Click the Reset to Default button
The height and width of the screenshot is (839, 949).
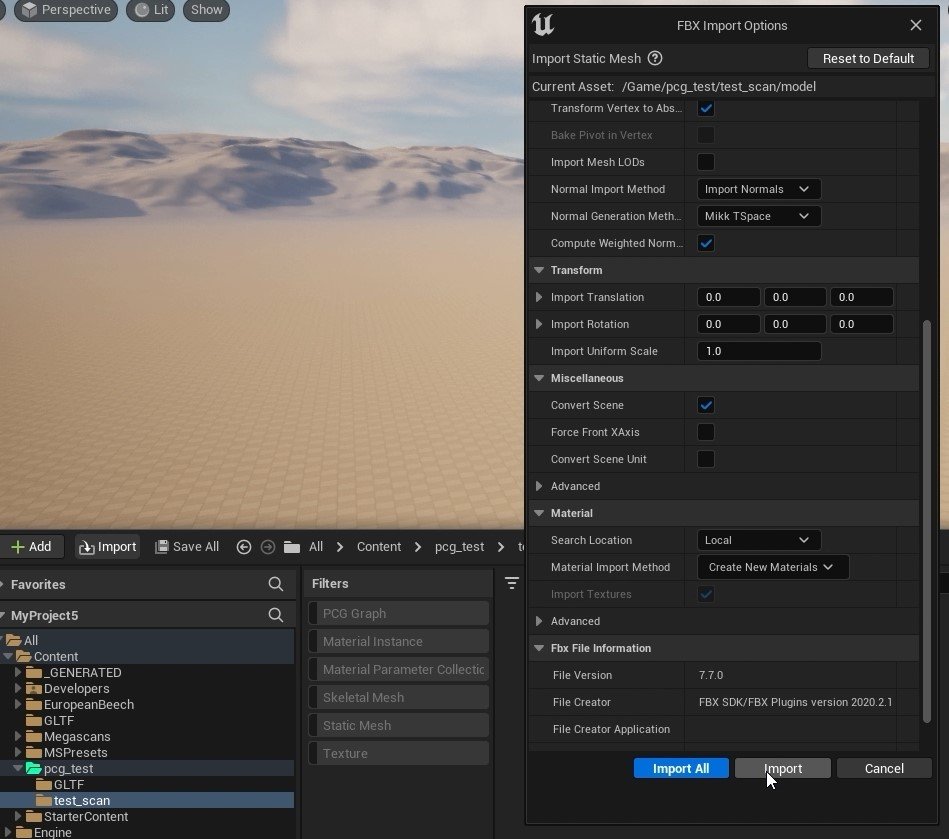click(x=868, y=58)
